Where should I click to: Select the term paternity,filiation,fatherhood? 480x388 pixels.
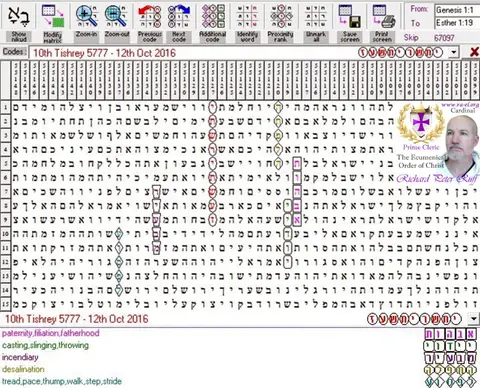(51, 333)
